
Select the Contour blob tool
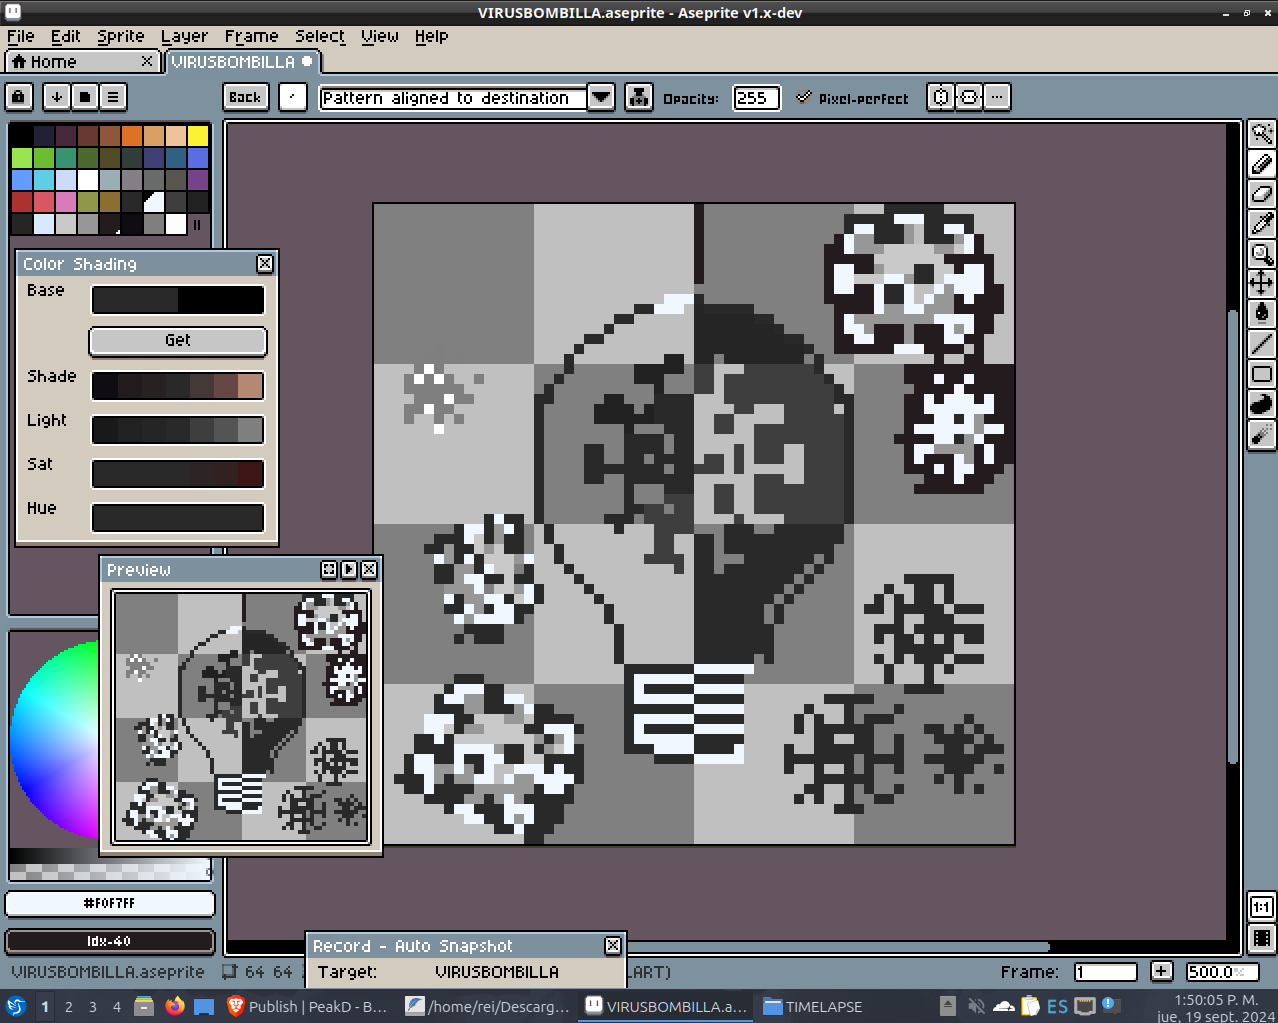click(1262, 404)
